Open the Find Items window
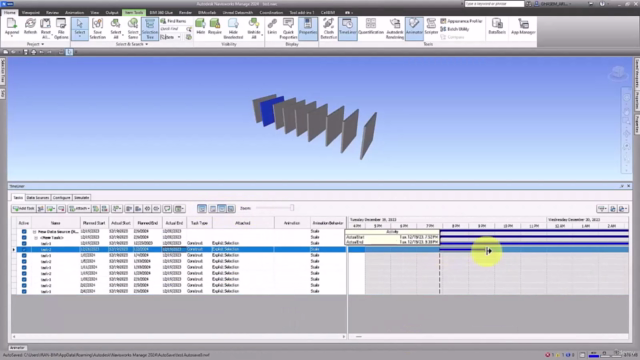The image size is (640, 360). [173, 21]
